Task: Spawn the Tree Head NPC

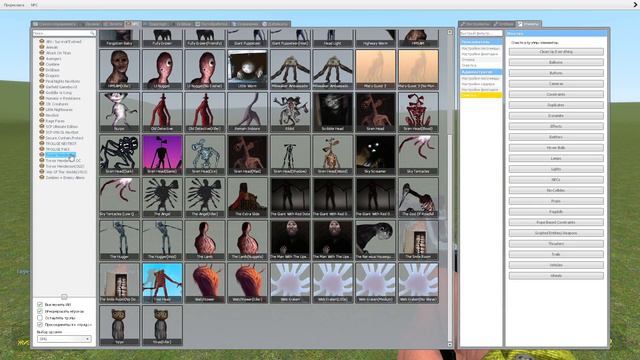Action: pyautogui.click(x=162, y=283)
